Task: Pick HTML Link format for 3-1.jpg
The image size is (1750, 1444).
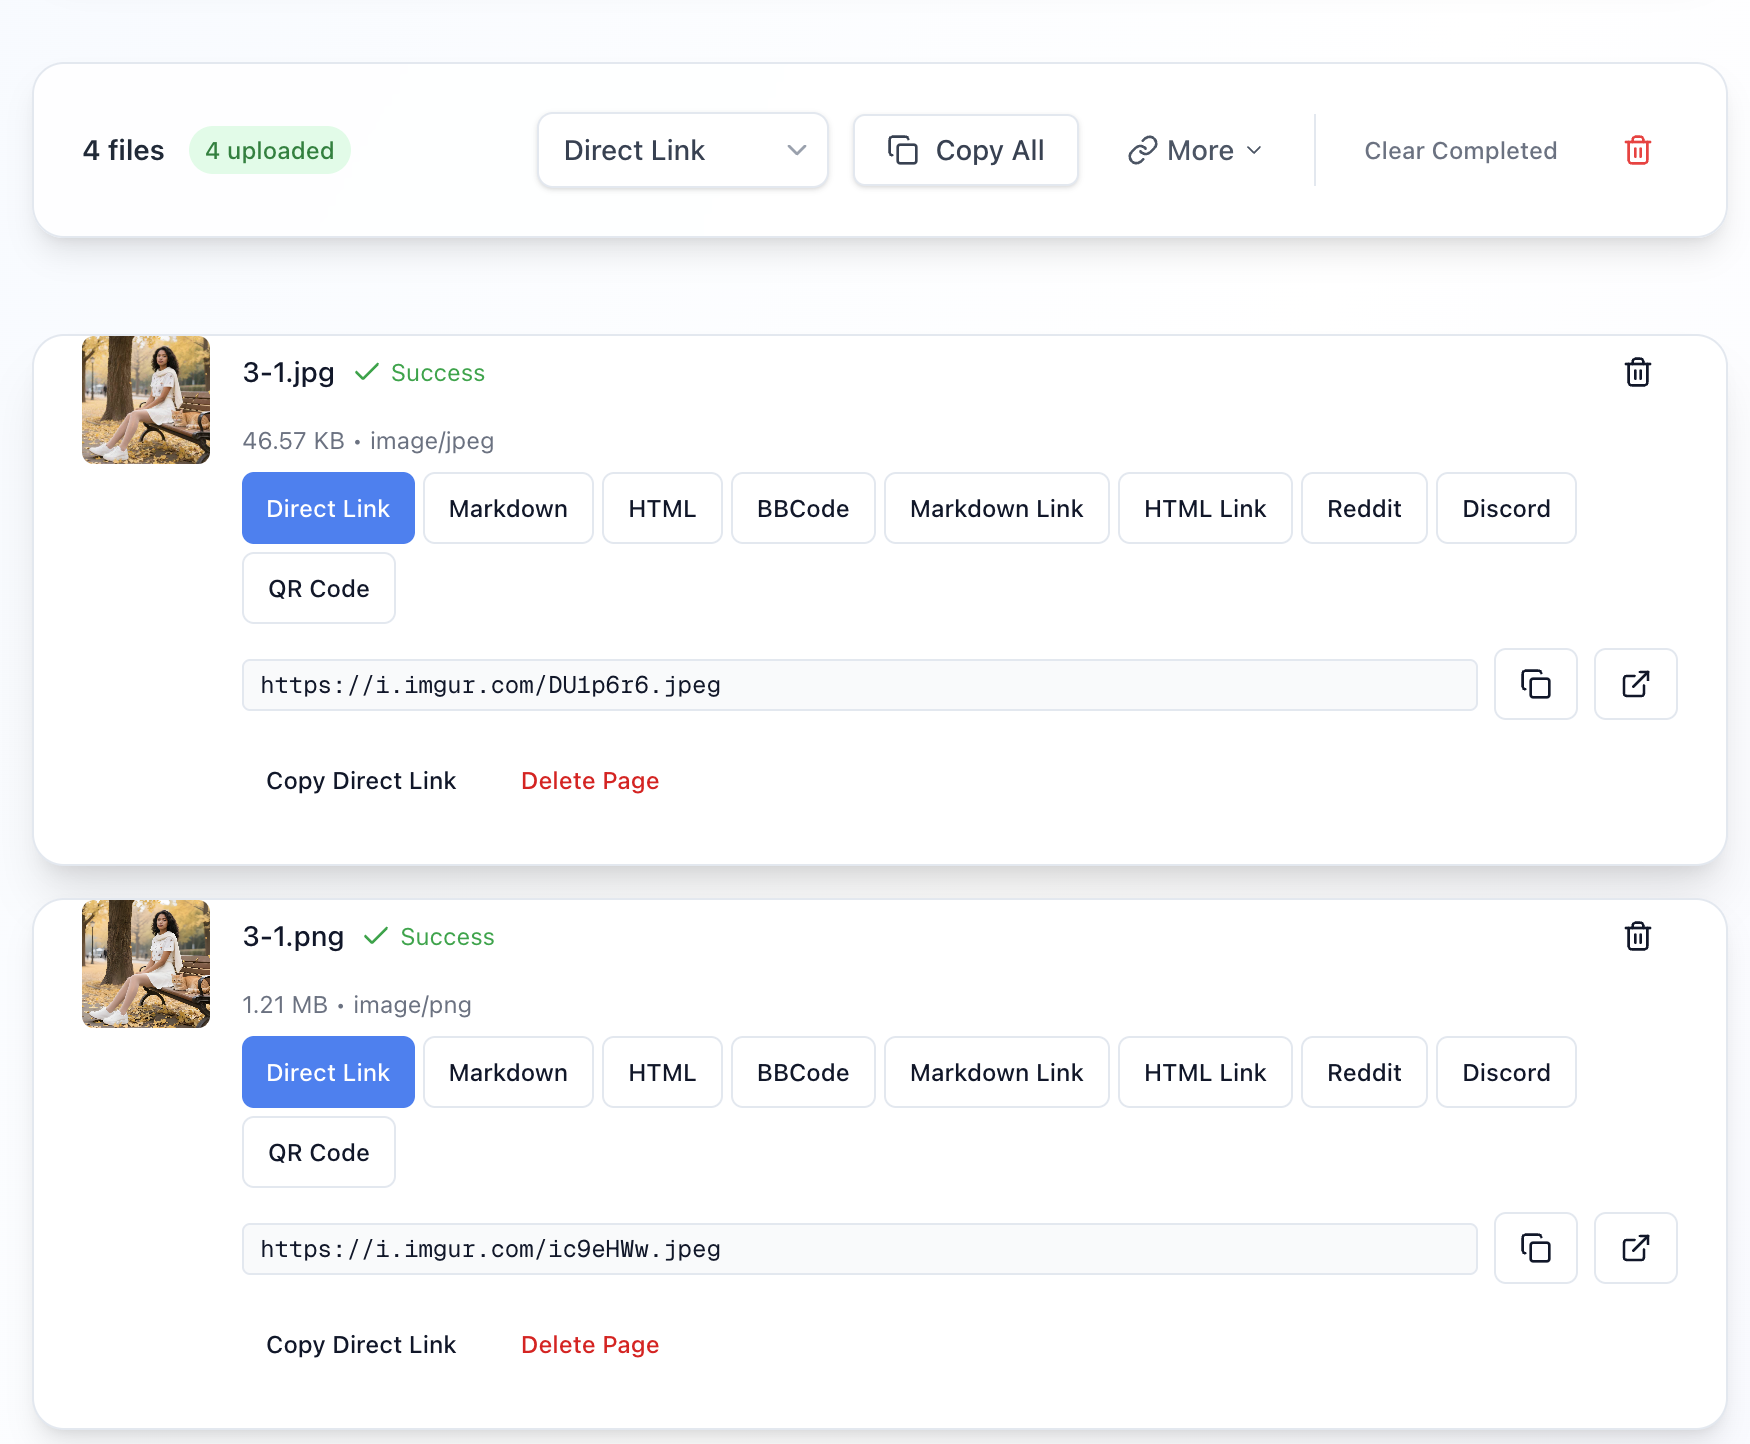Action: tap(1204, 509)
